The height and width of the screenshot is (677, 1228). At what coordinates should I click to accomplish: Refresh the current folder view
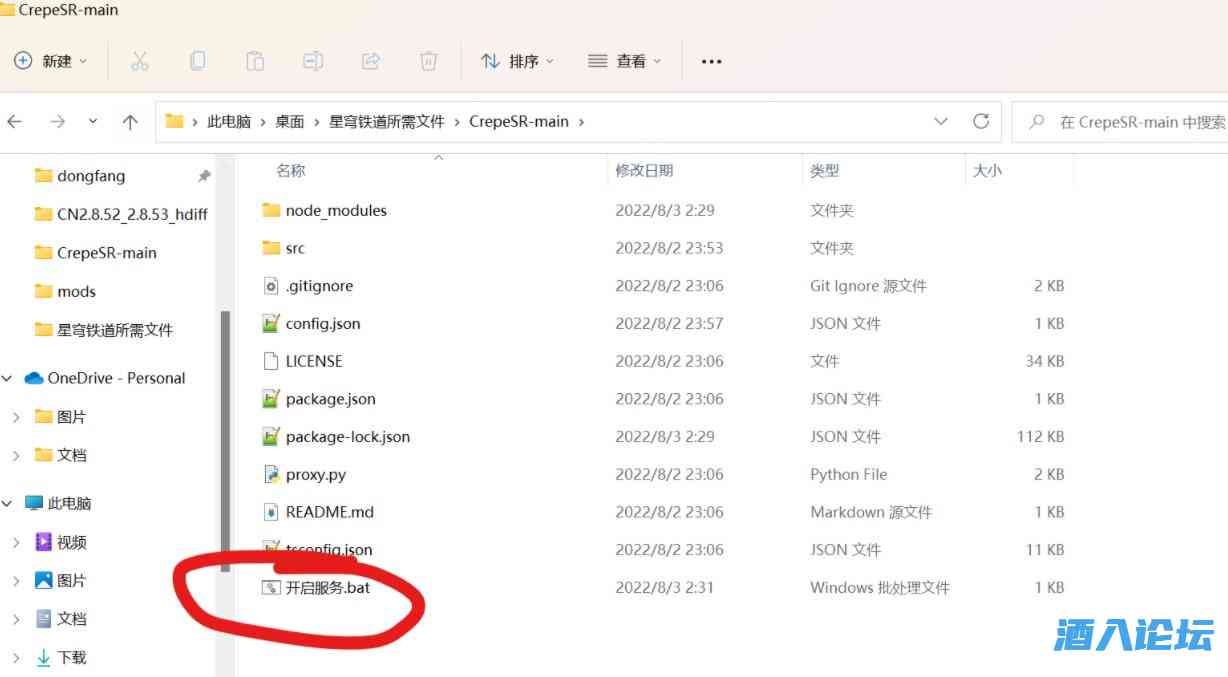[x=981, y=121]
